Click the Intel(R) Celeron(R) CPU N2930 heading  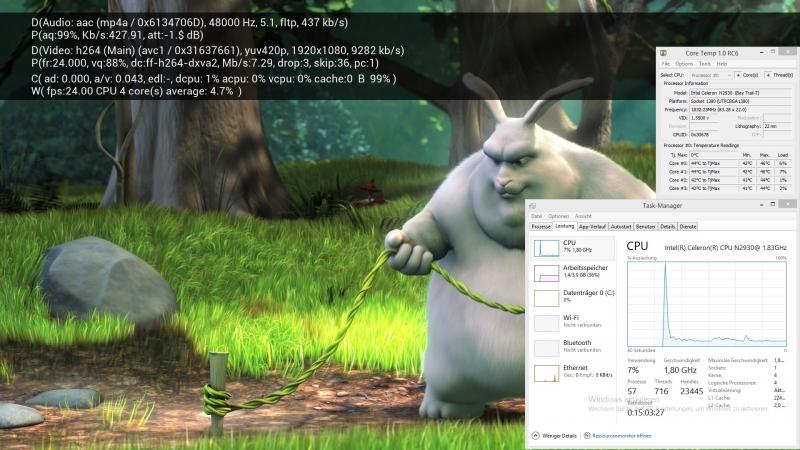726,247
